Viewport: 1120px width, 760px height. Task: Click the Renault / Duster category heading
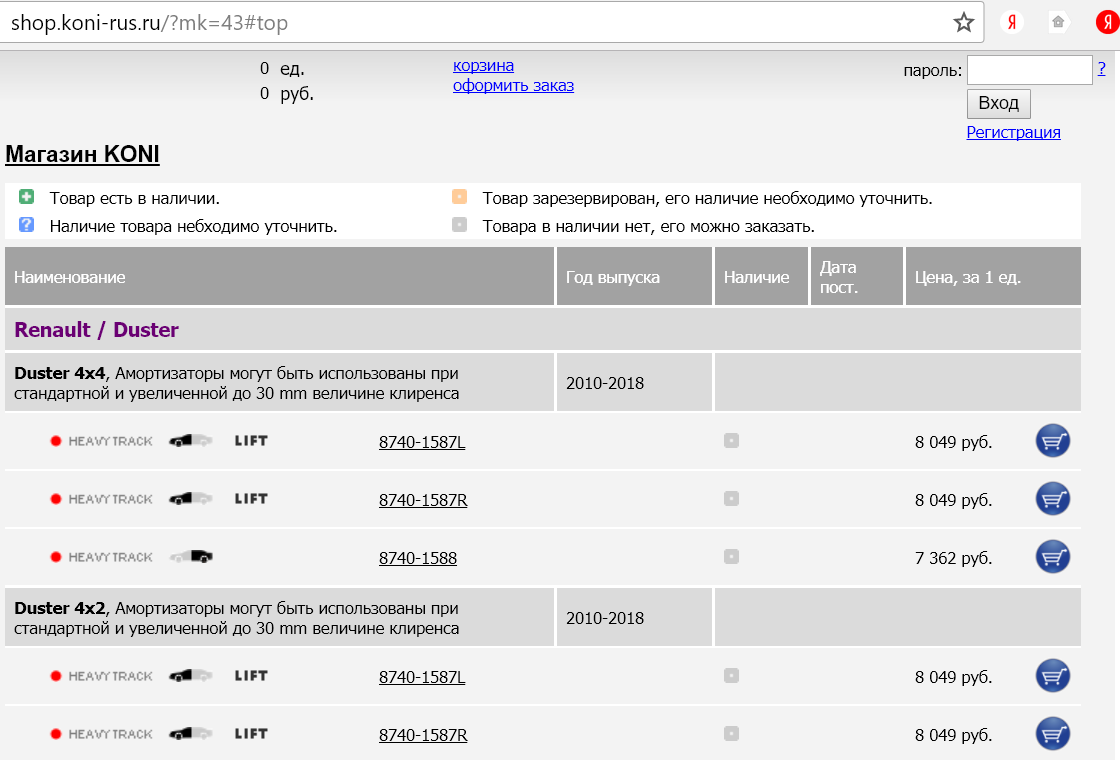(97, 330)
